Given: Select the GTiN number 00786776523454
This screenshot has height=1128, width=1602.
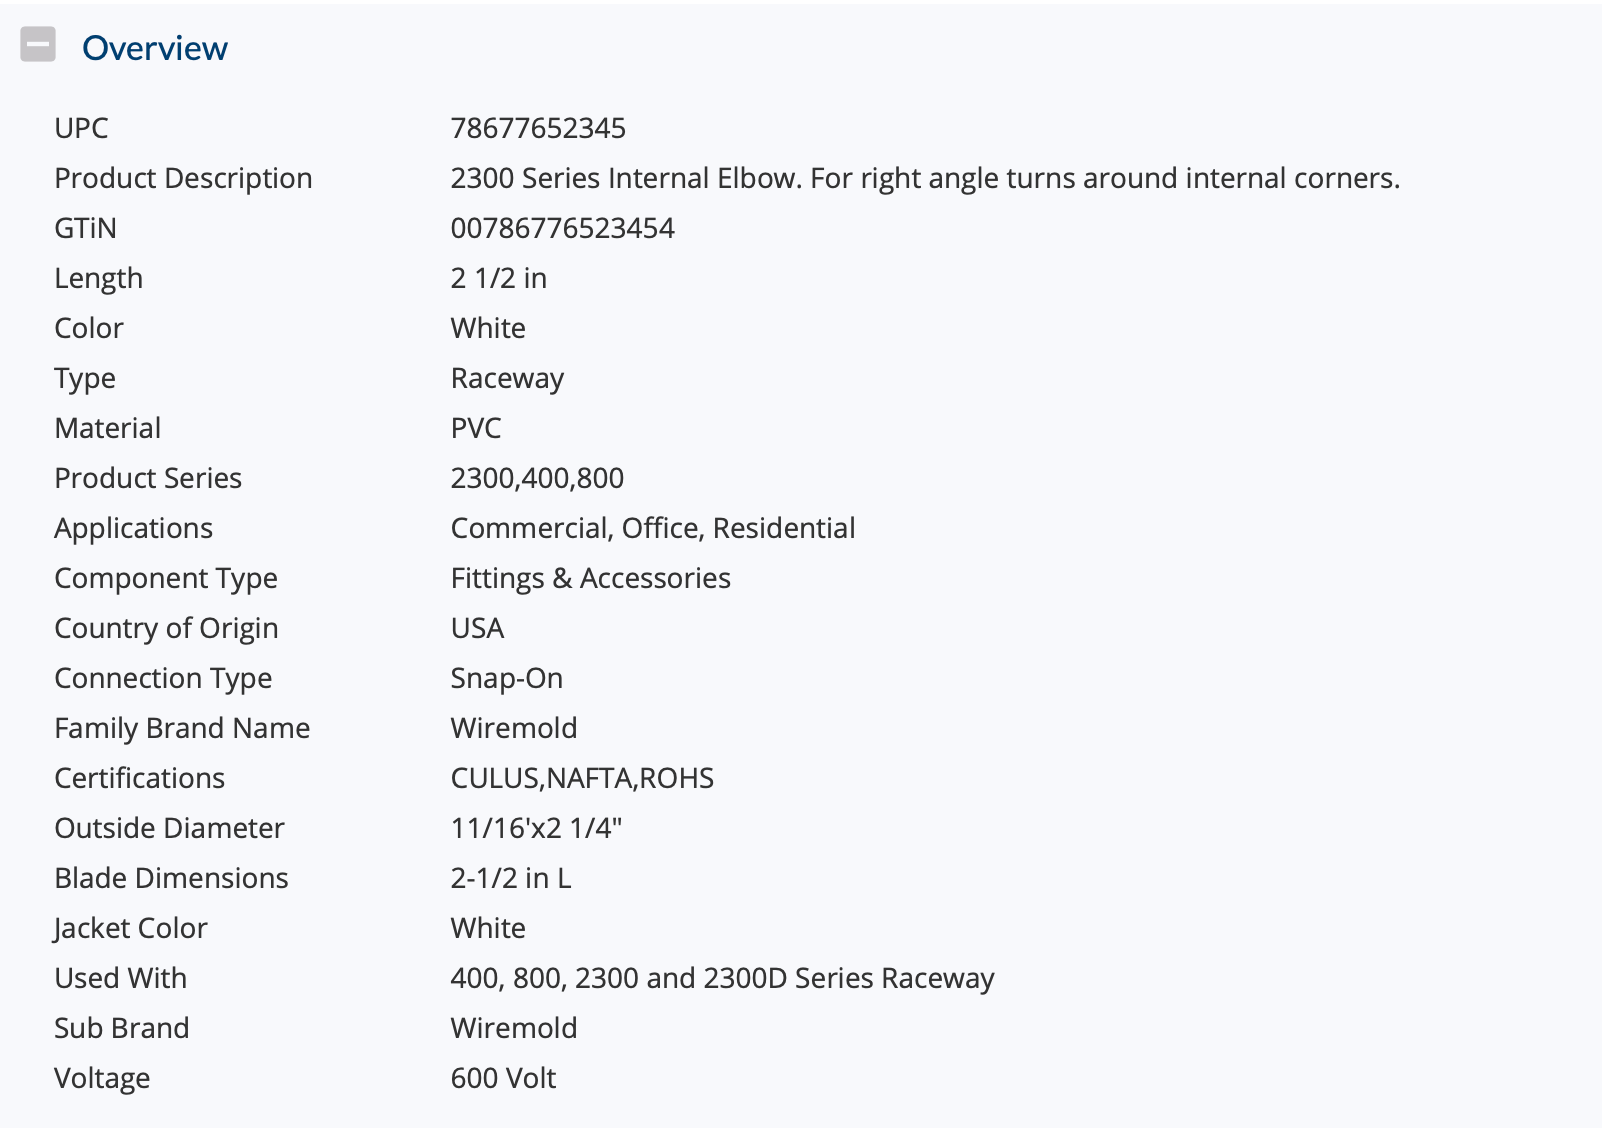Looking at the screenshot, I should coord(562,228).
